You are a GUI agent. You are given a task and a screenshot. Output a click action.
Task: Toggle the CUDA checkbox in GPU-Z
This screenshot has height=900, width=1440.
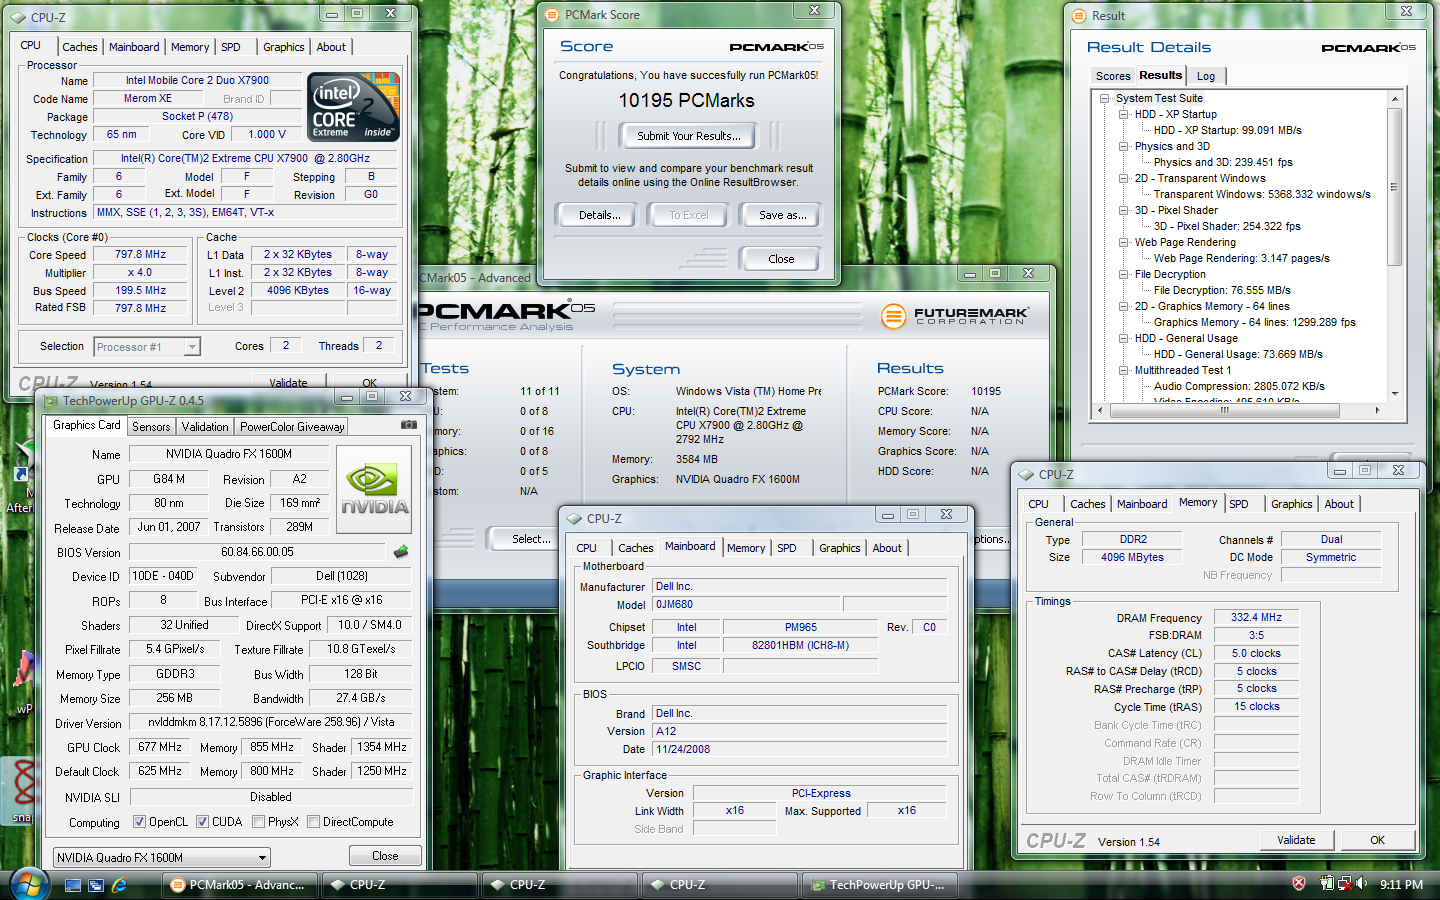point(203,822)
